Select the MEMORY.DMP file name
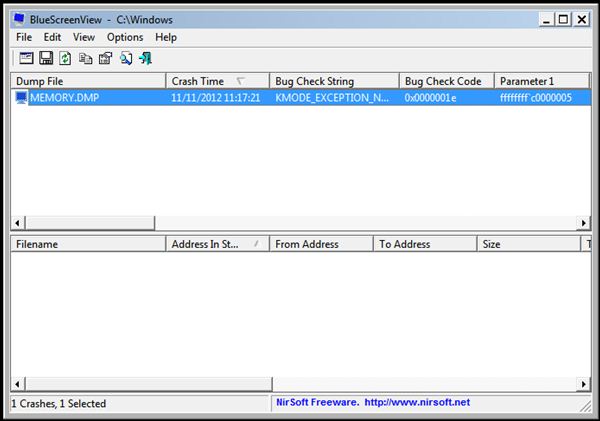Screen dimensions: 600x421 pos(64,98)
